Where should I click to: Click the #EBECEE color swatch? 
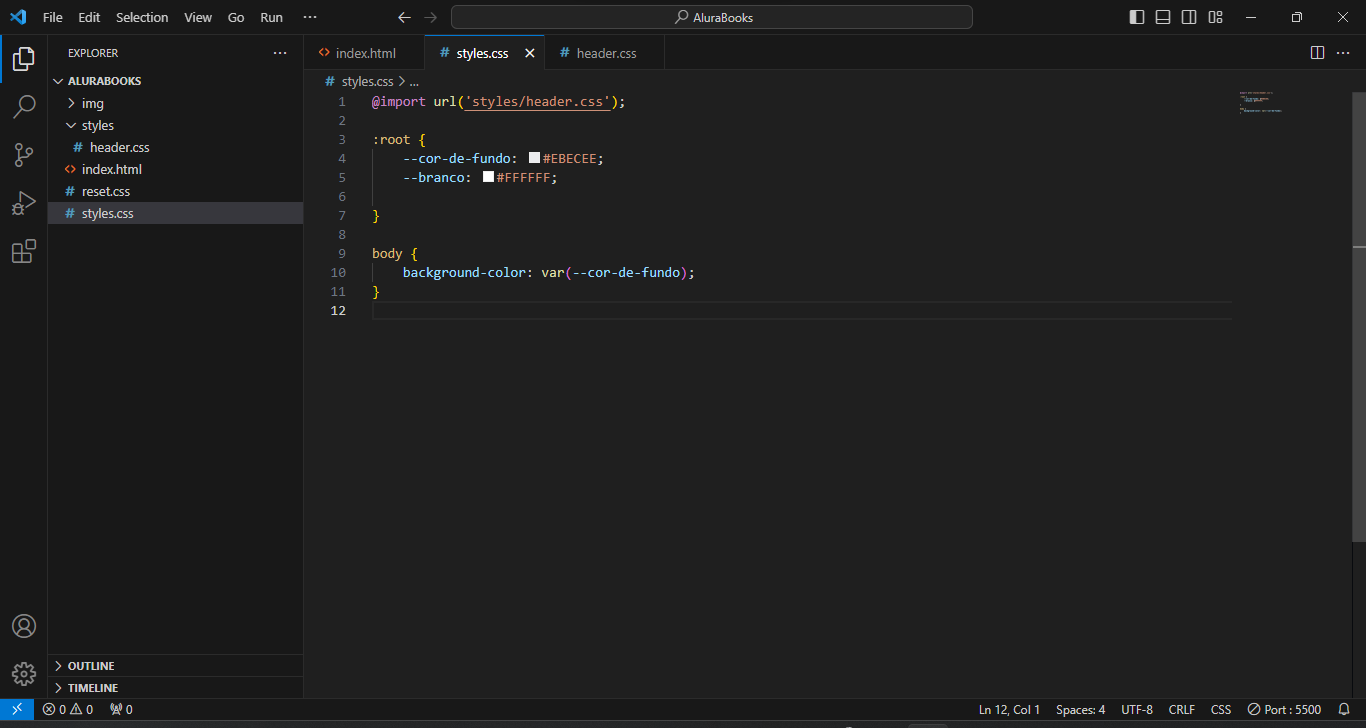coord(535,158)
